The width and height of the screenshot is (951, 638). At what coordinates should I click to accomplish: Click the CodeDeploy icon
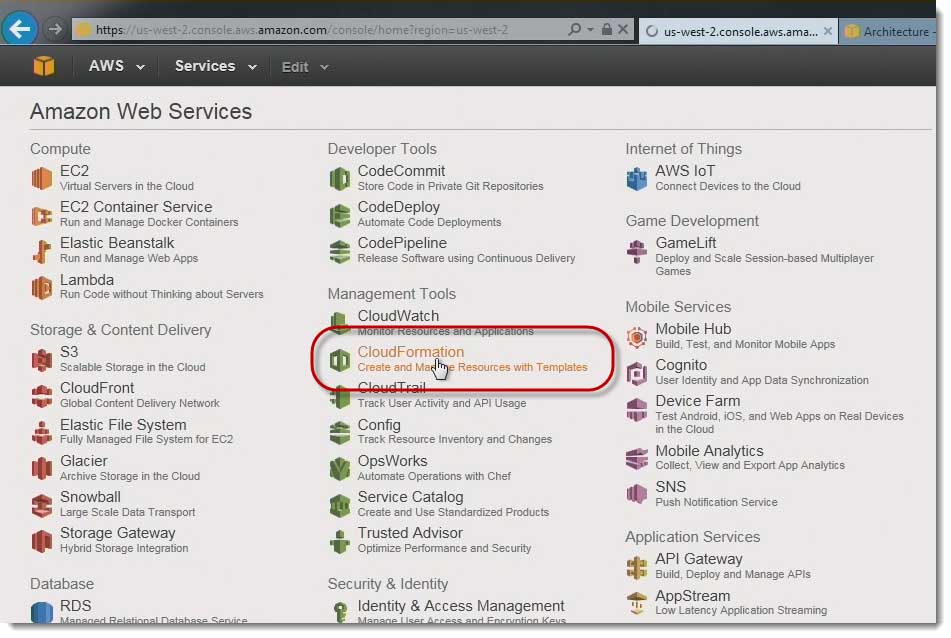340,215
